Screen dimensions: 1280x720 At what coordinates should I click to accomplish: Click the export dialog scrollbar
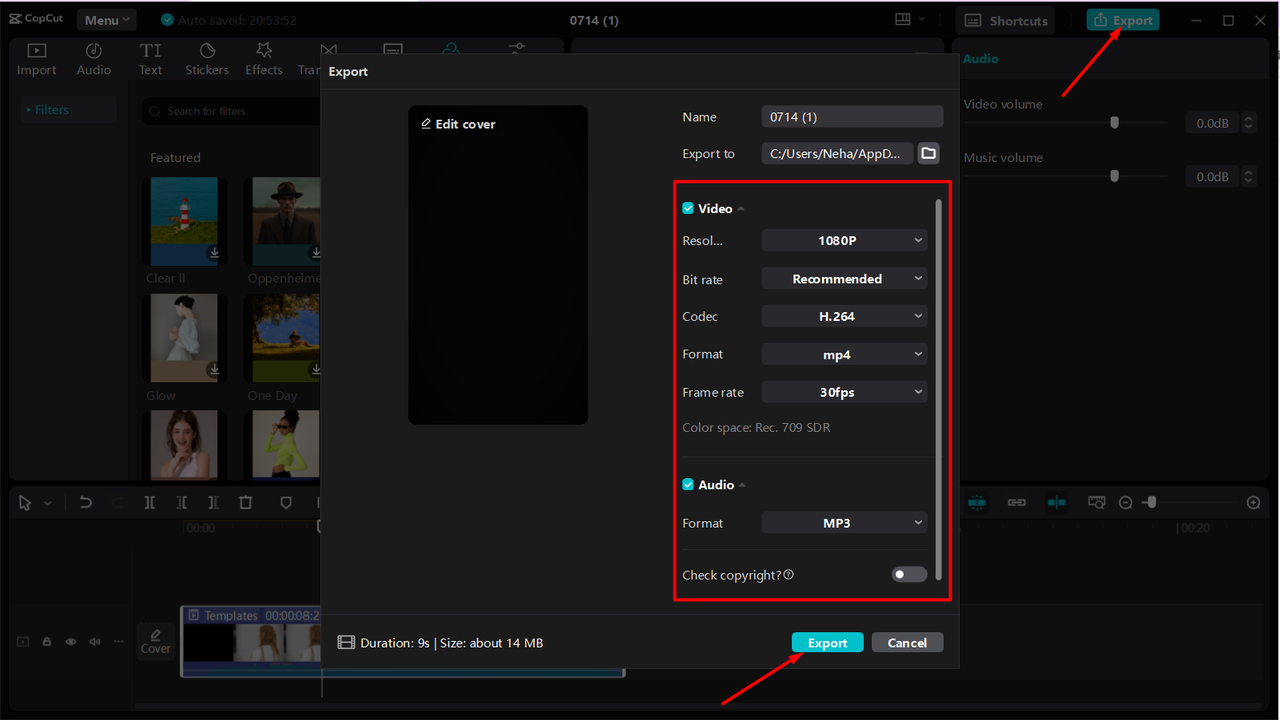click(x=938, y=390)
